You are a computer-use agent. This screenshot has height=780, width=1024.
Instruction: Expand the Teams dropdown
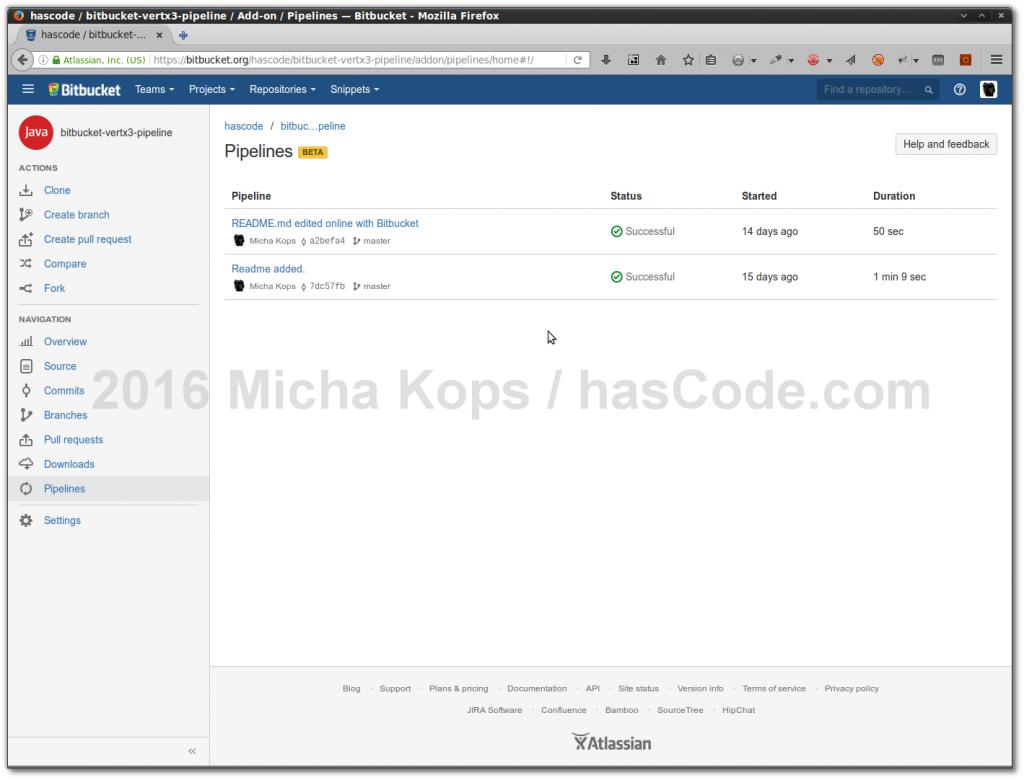pos(154,90)
